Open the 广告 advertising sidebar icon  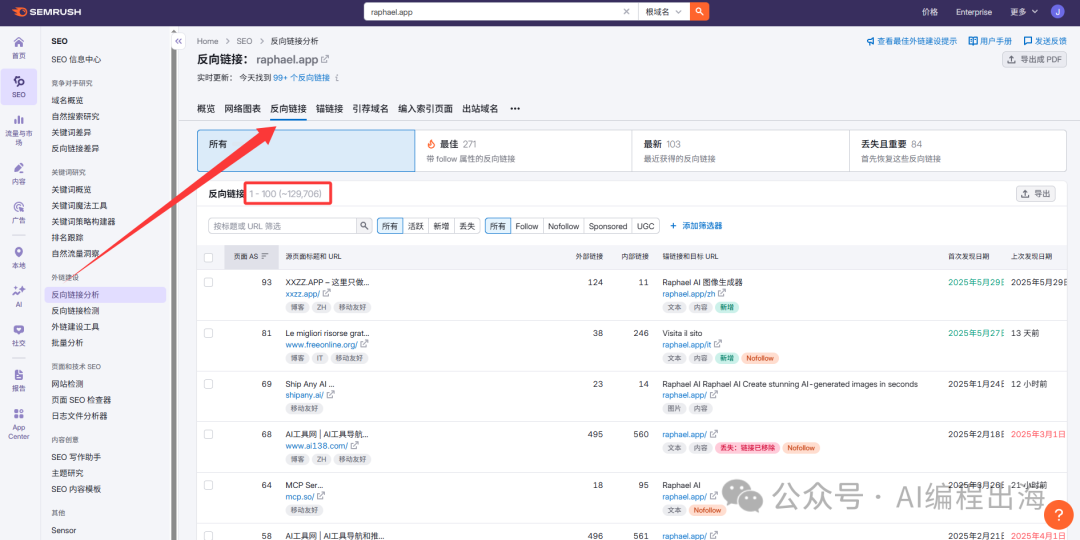click(19, 212)
